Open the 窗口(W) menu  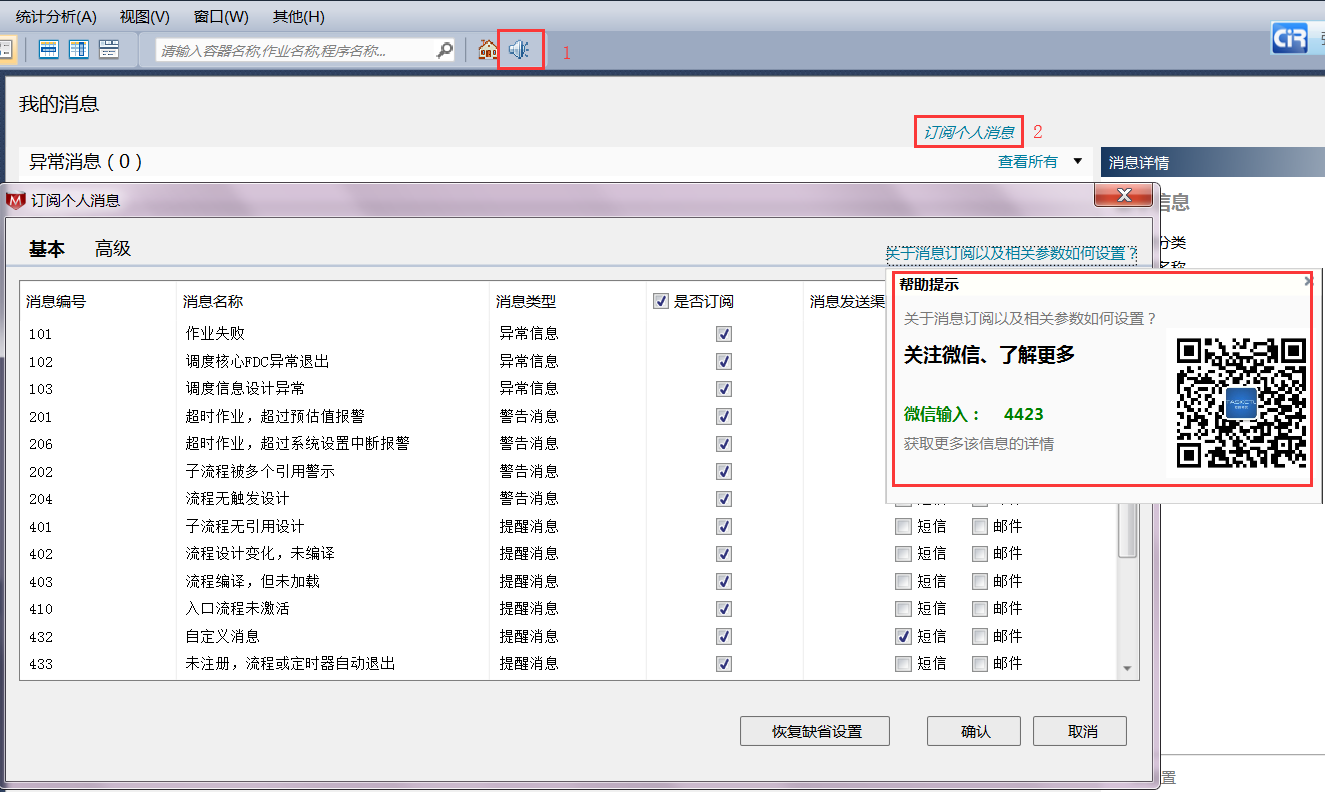tap(221, 17)
